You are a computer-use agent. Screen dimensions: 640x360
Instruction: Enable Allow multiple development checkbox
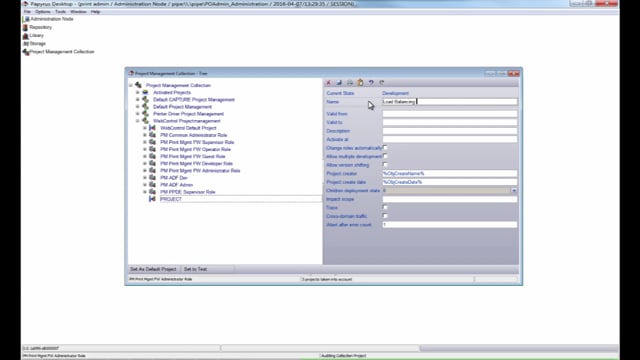(x=385, y=156)
